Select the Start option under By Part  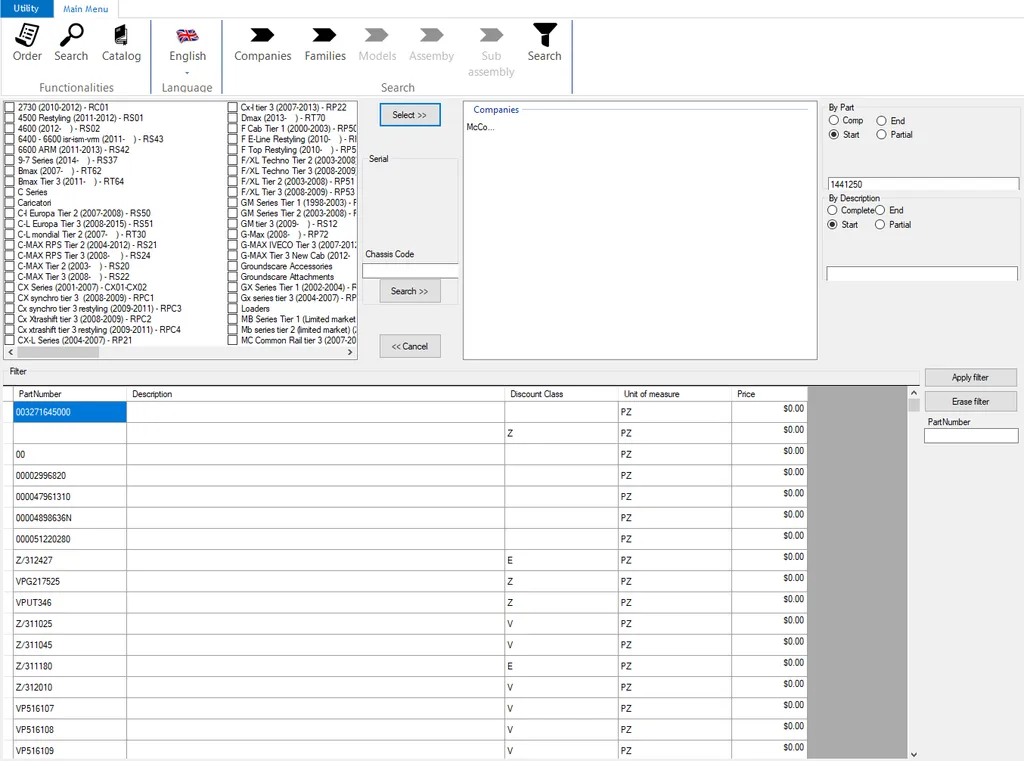834,135
